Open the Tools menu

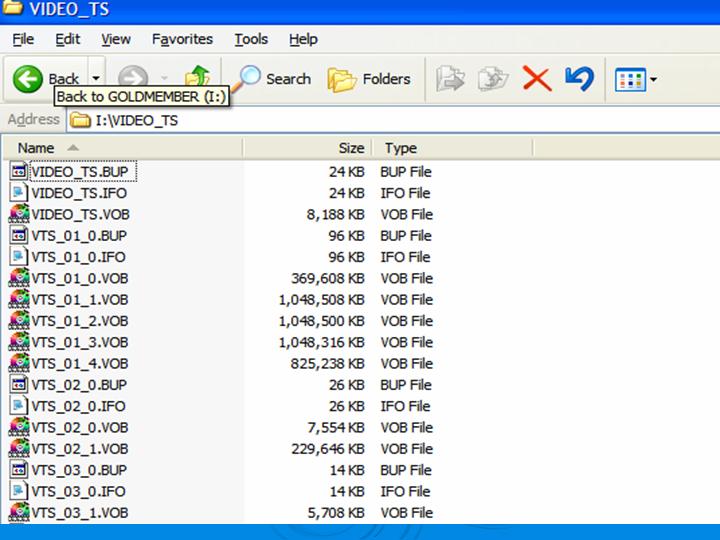tap(251, 39)
